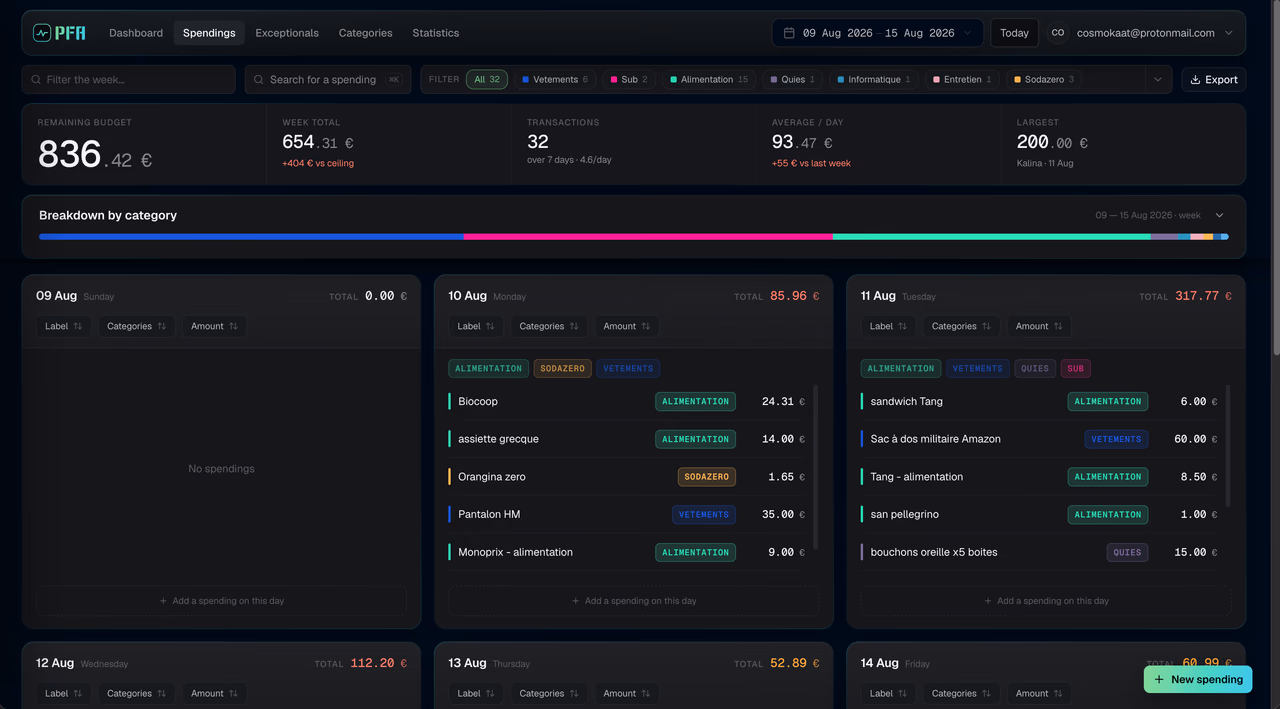Open the Dashboard tab
Viewport: 1280px width, 709px height.
136,33
